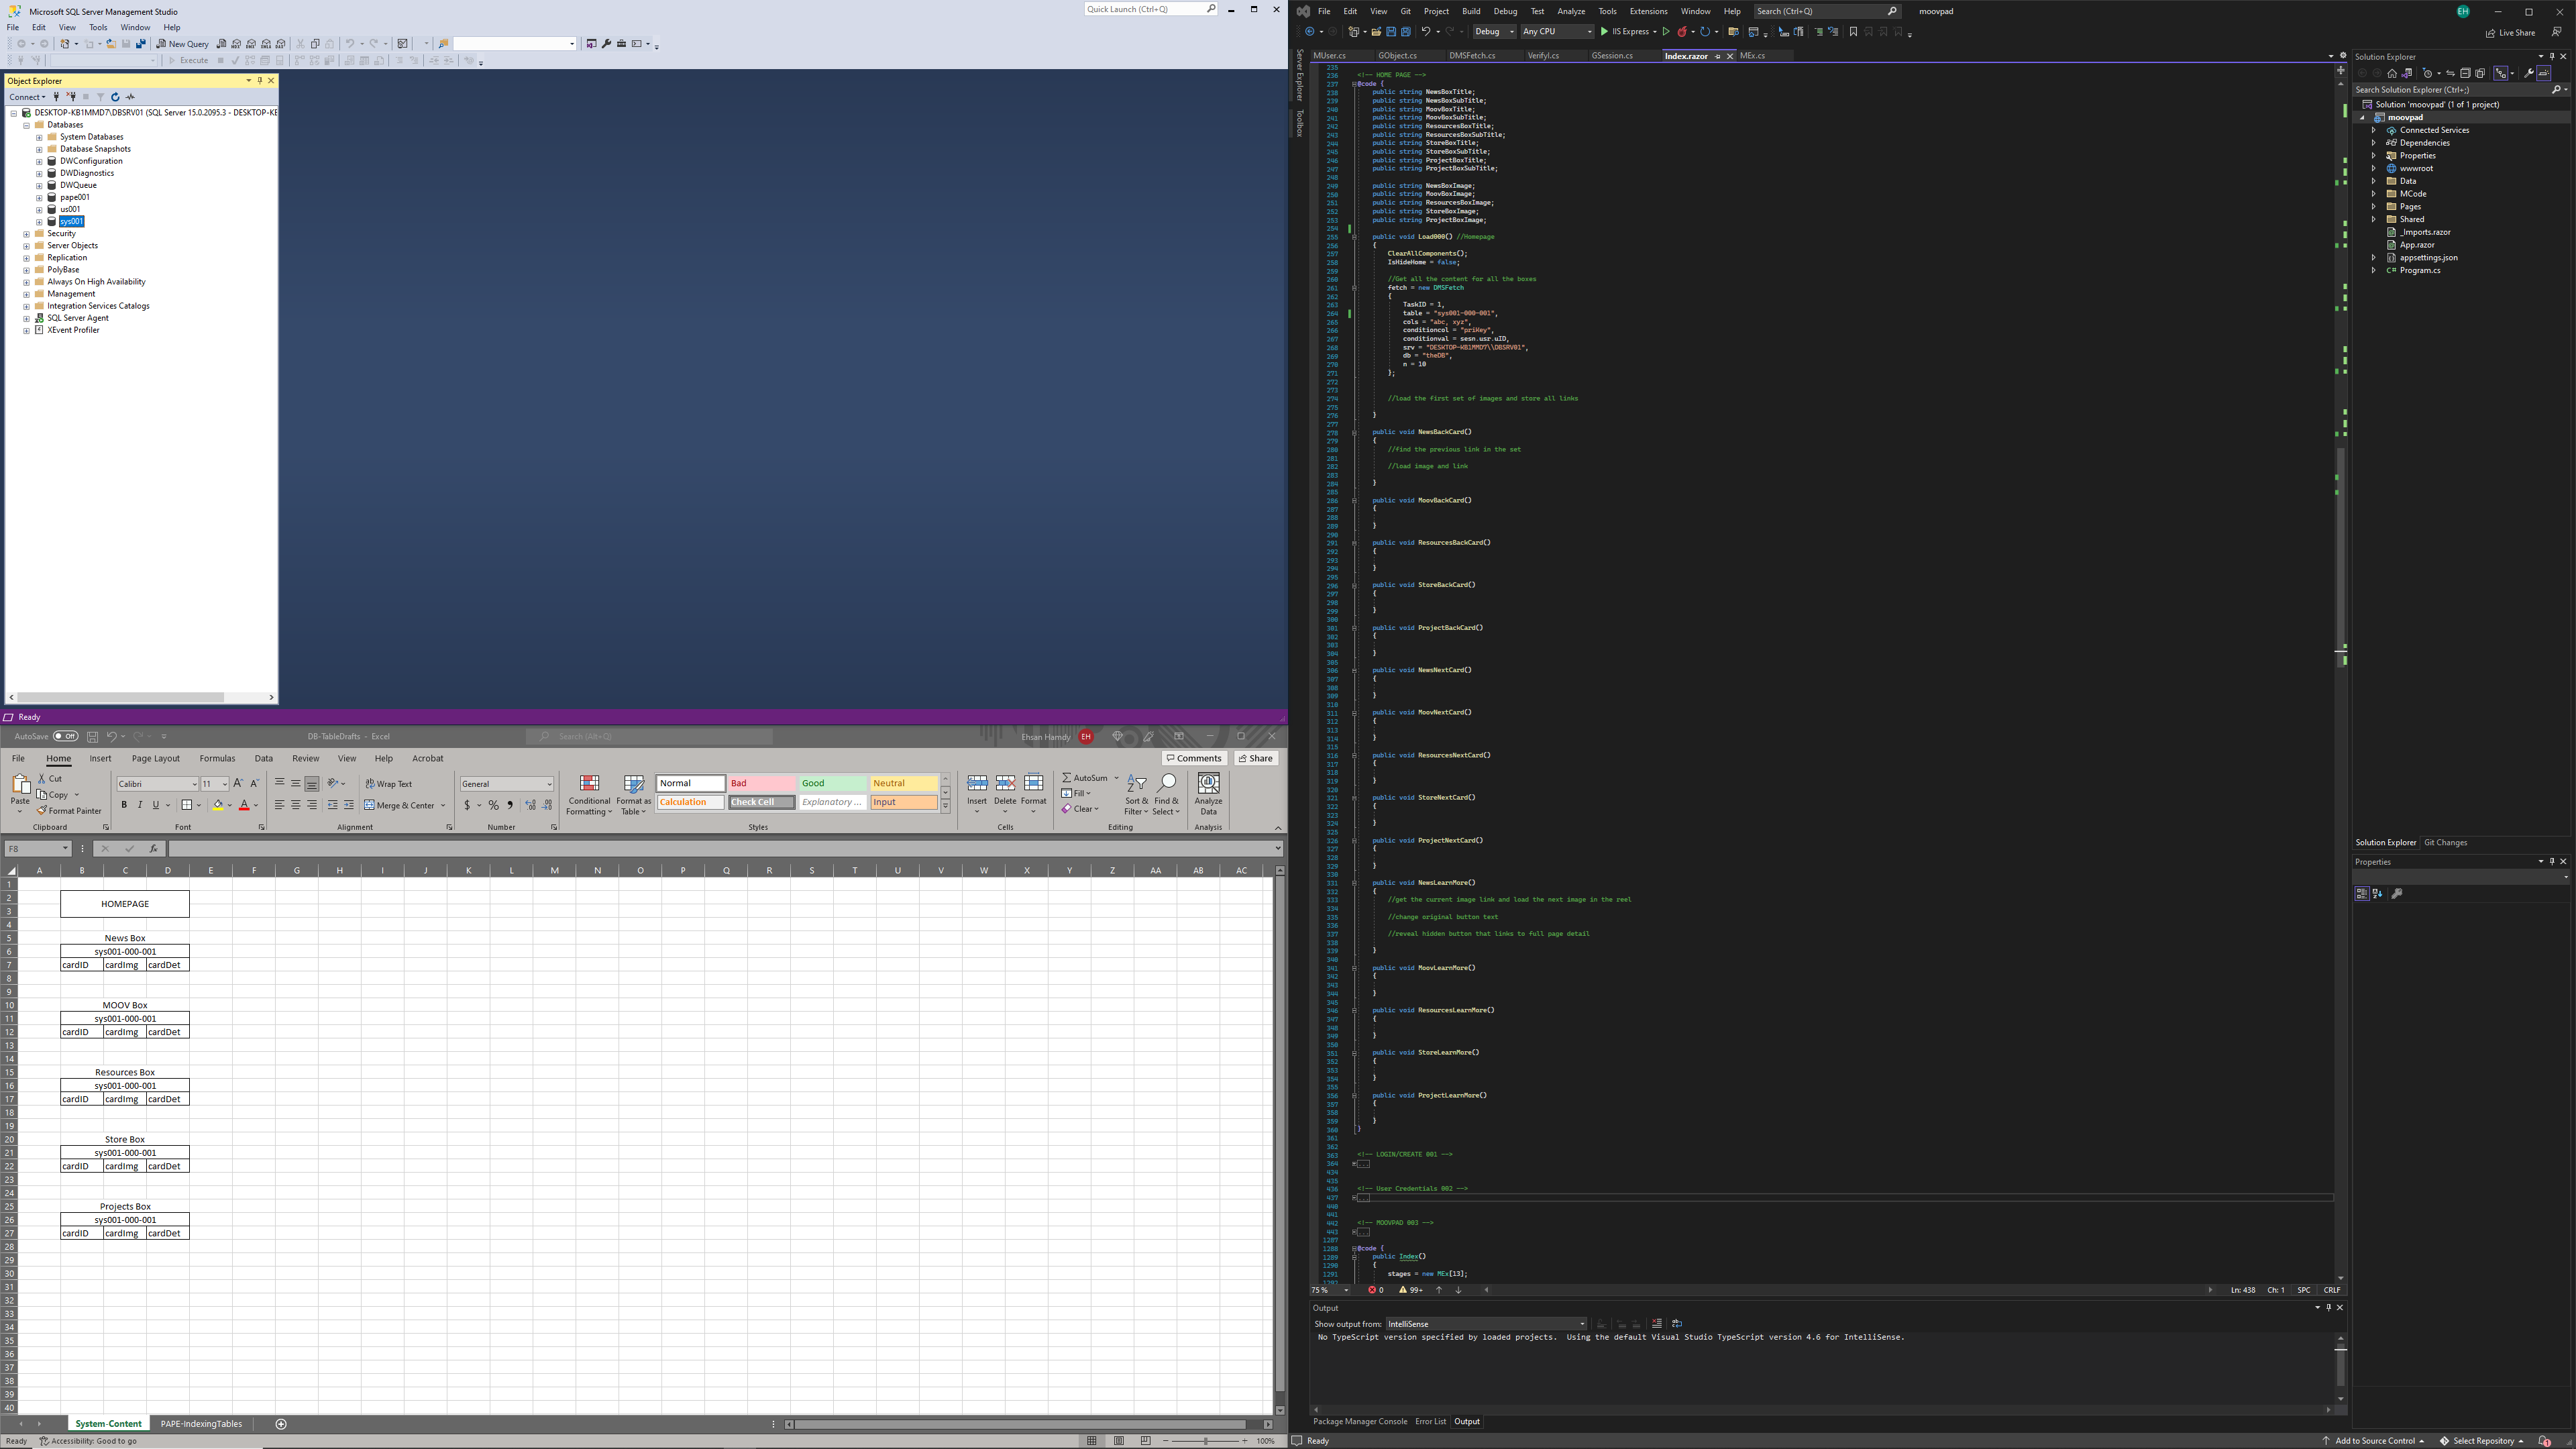
Task: Toggle Wrap Text in Excel
Action: point(389,784)
